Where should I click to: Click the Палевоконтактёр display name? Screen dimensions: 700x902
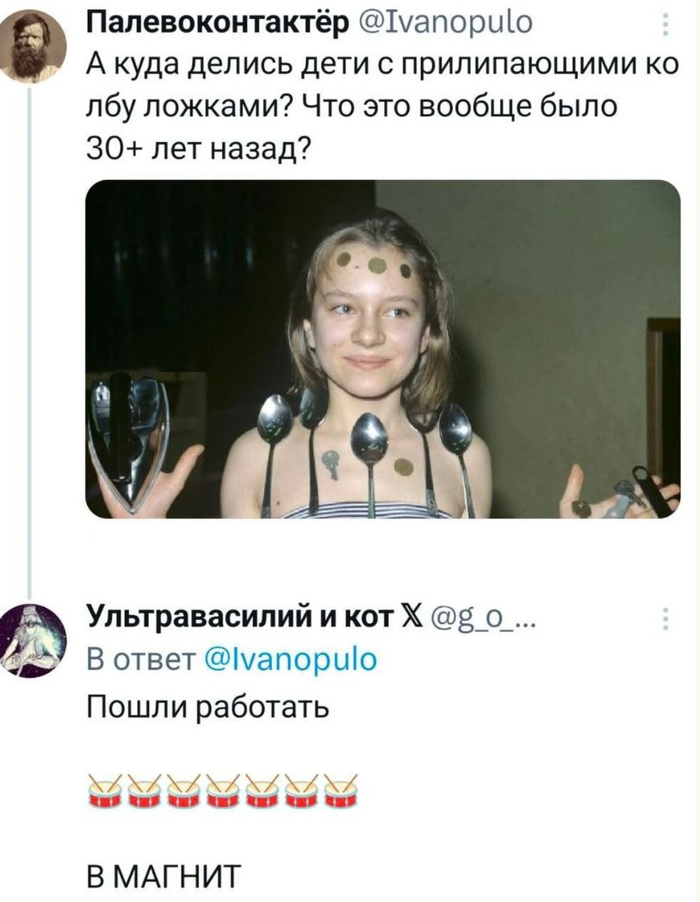[217, 24]
